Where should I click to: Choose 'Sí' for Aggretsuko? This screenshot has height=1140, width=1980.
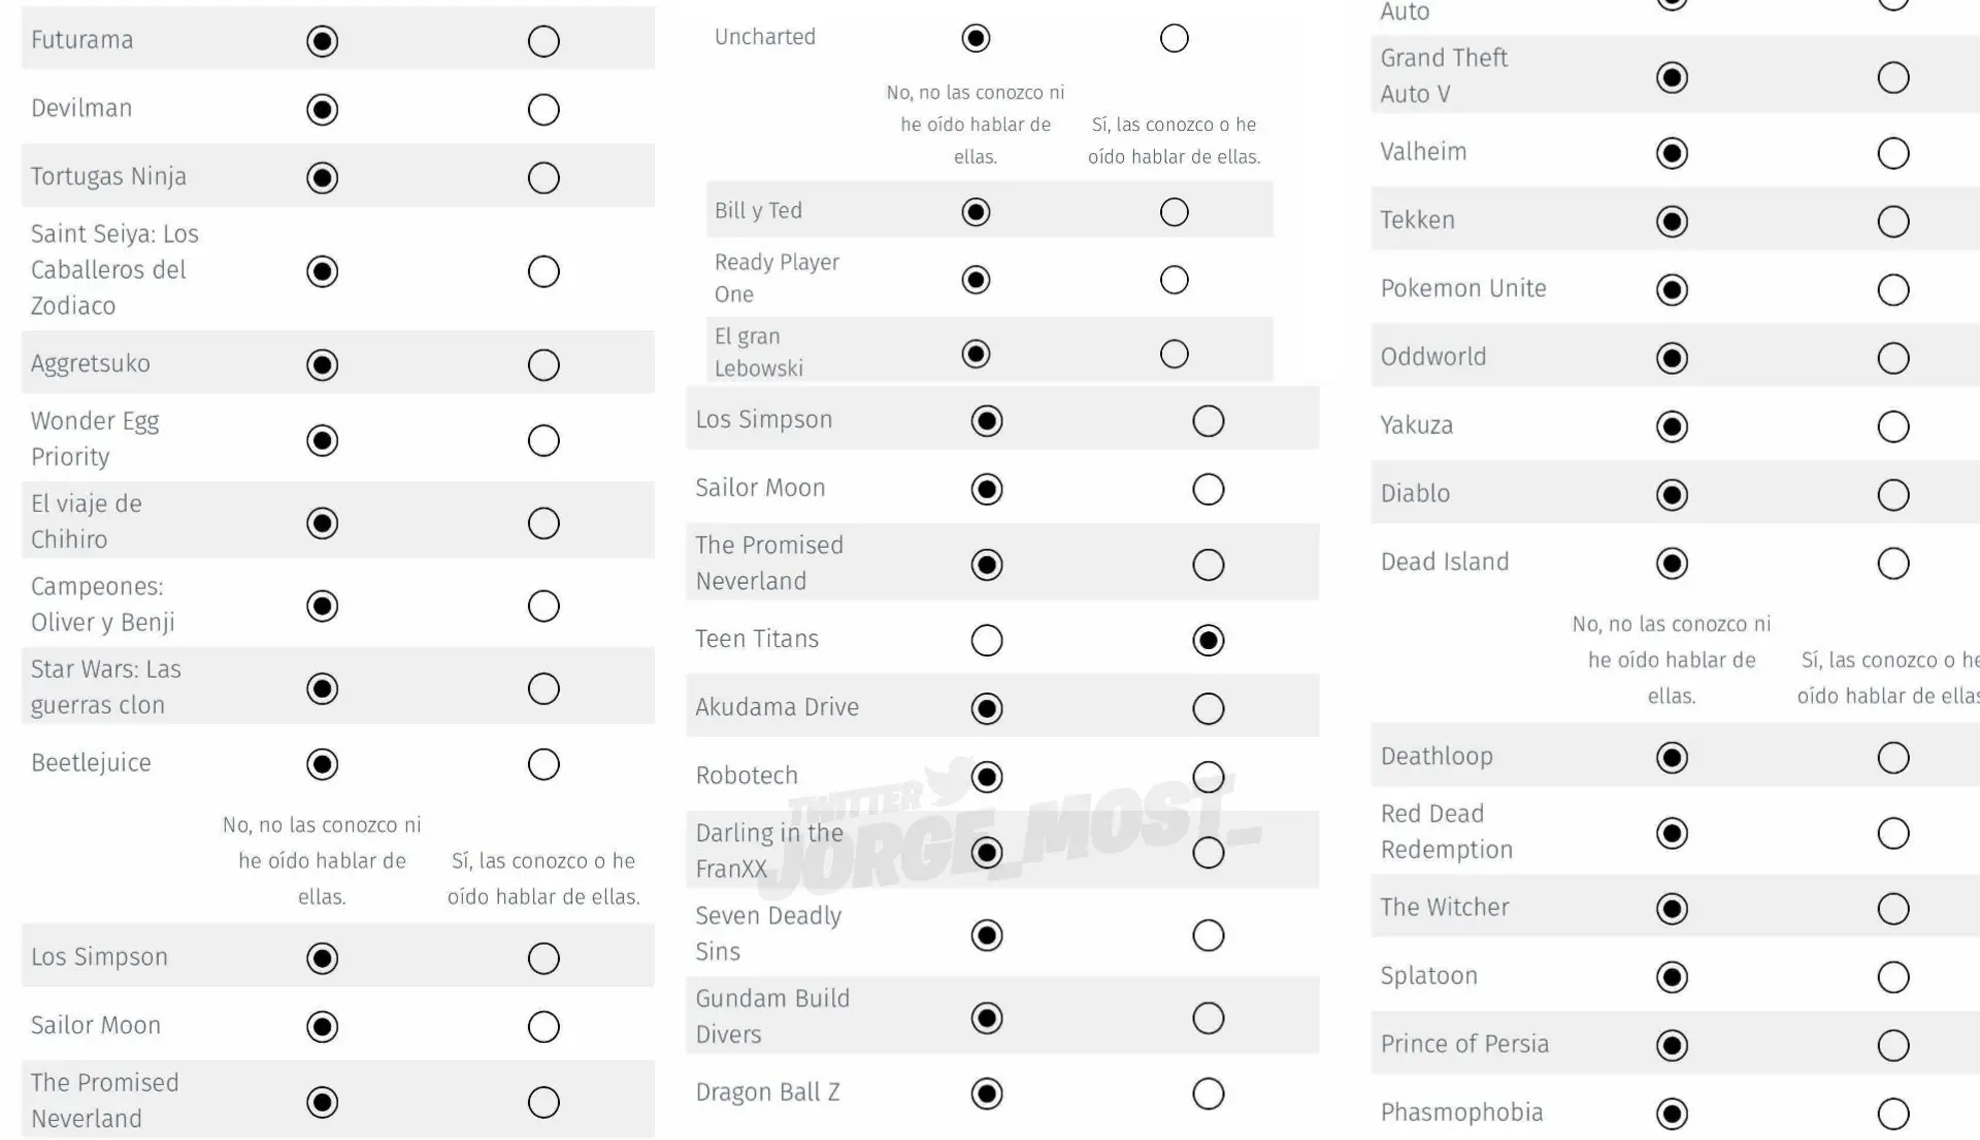[x=543, y=365]
